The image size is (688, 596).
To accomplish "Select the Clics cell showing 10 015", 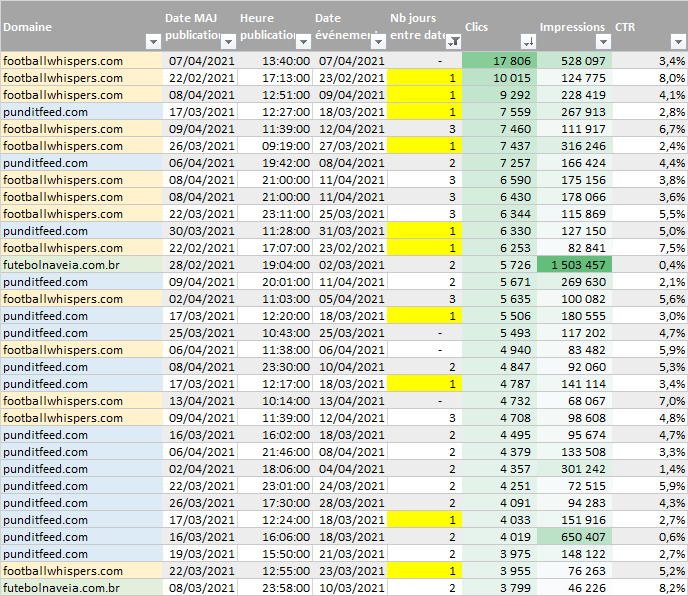I will (x=513, y=78).
